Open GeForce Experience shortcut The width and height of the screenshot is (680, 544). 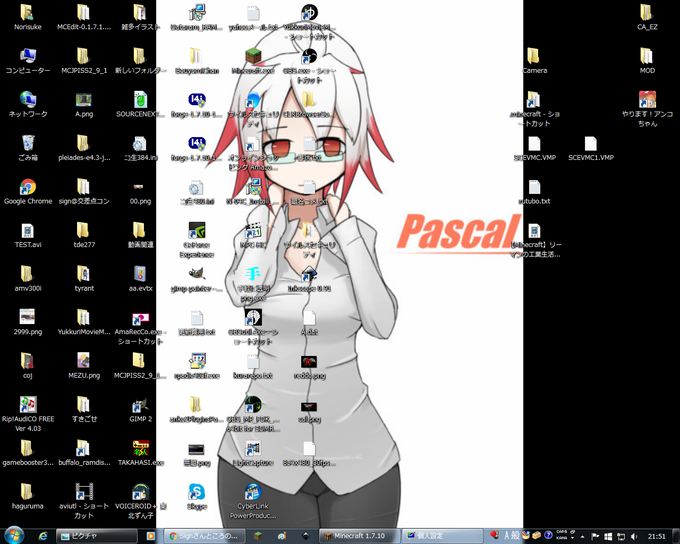196,240
